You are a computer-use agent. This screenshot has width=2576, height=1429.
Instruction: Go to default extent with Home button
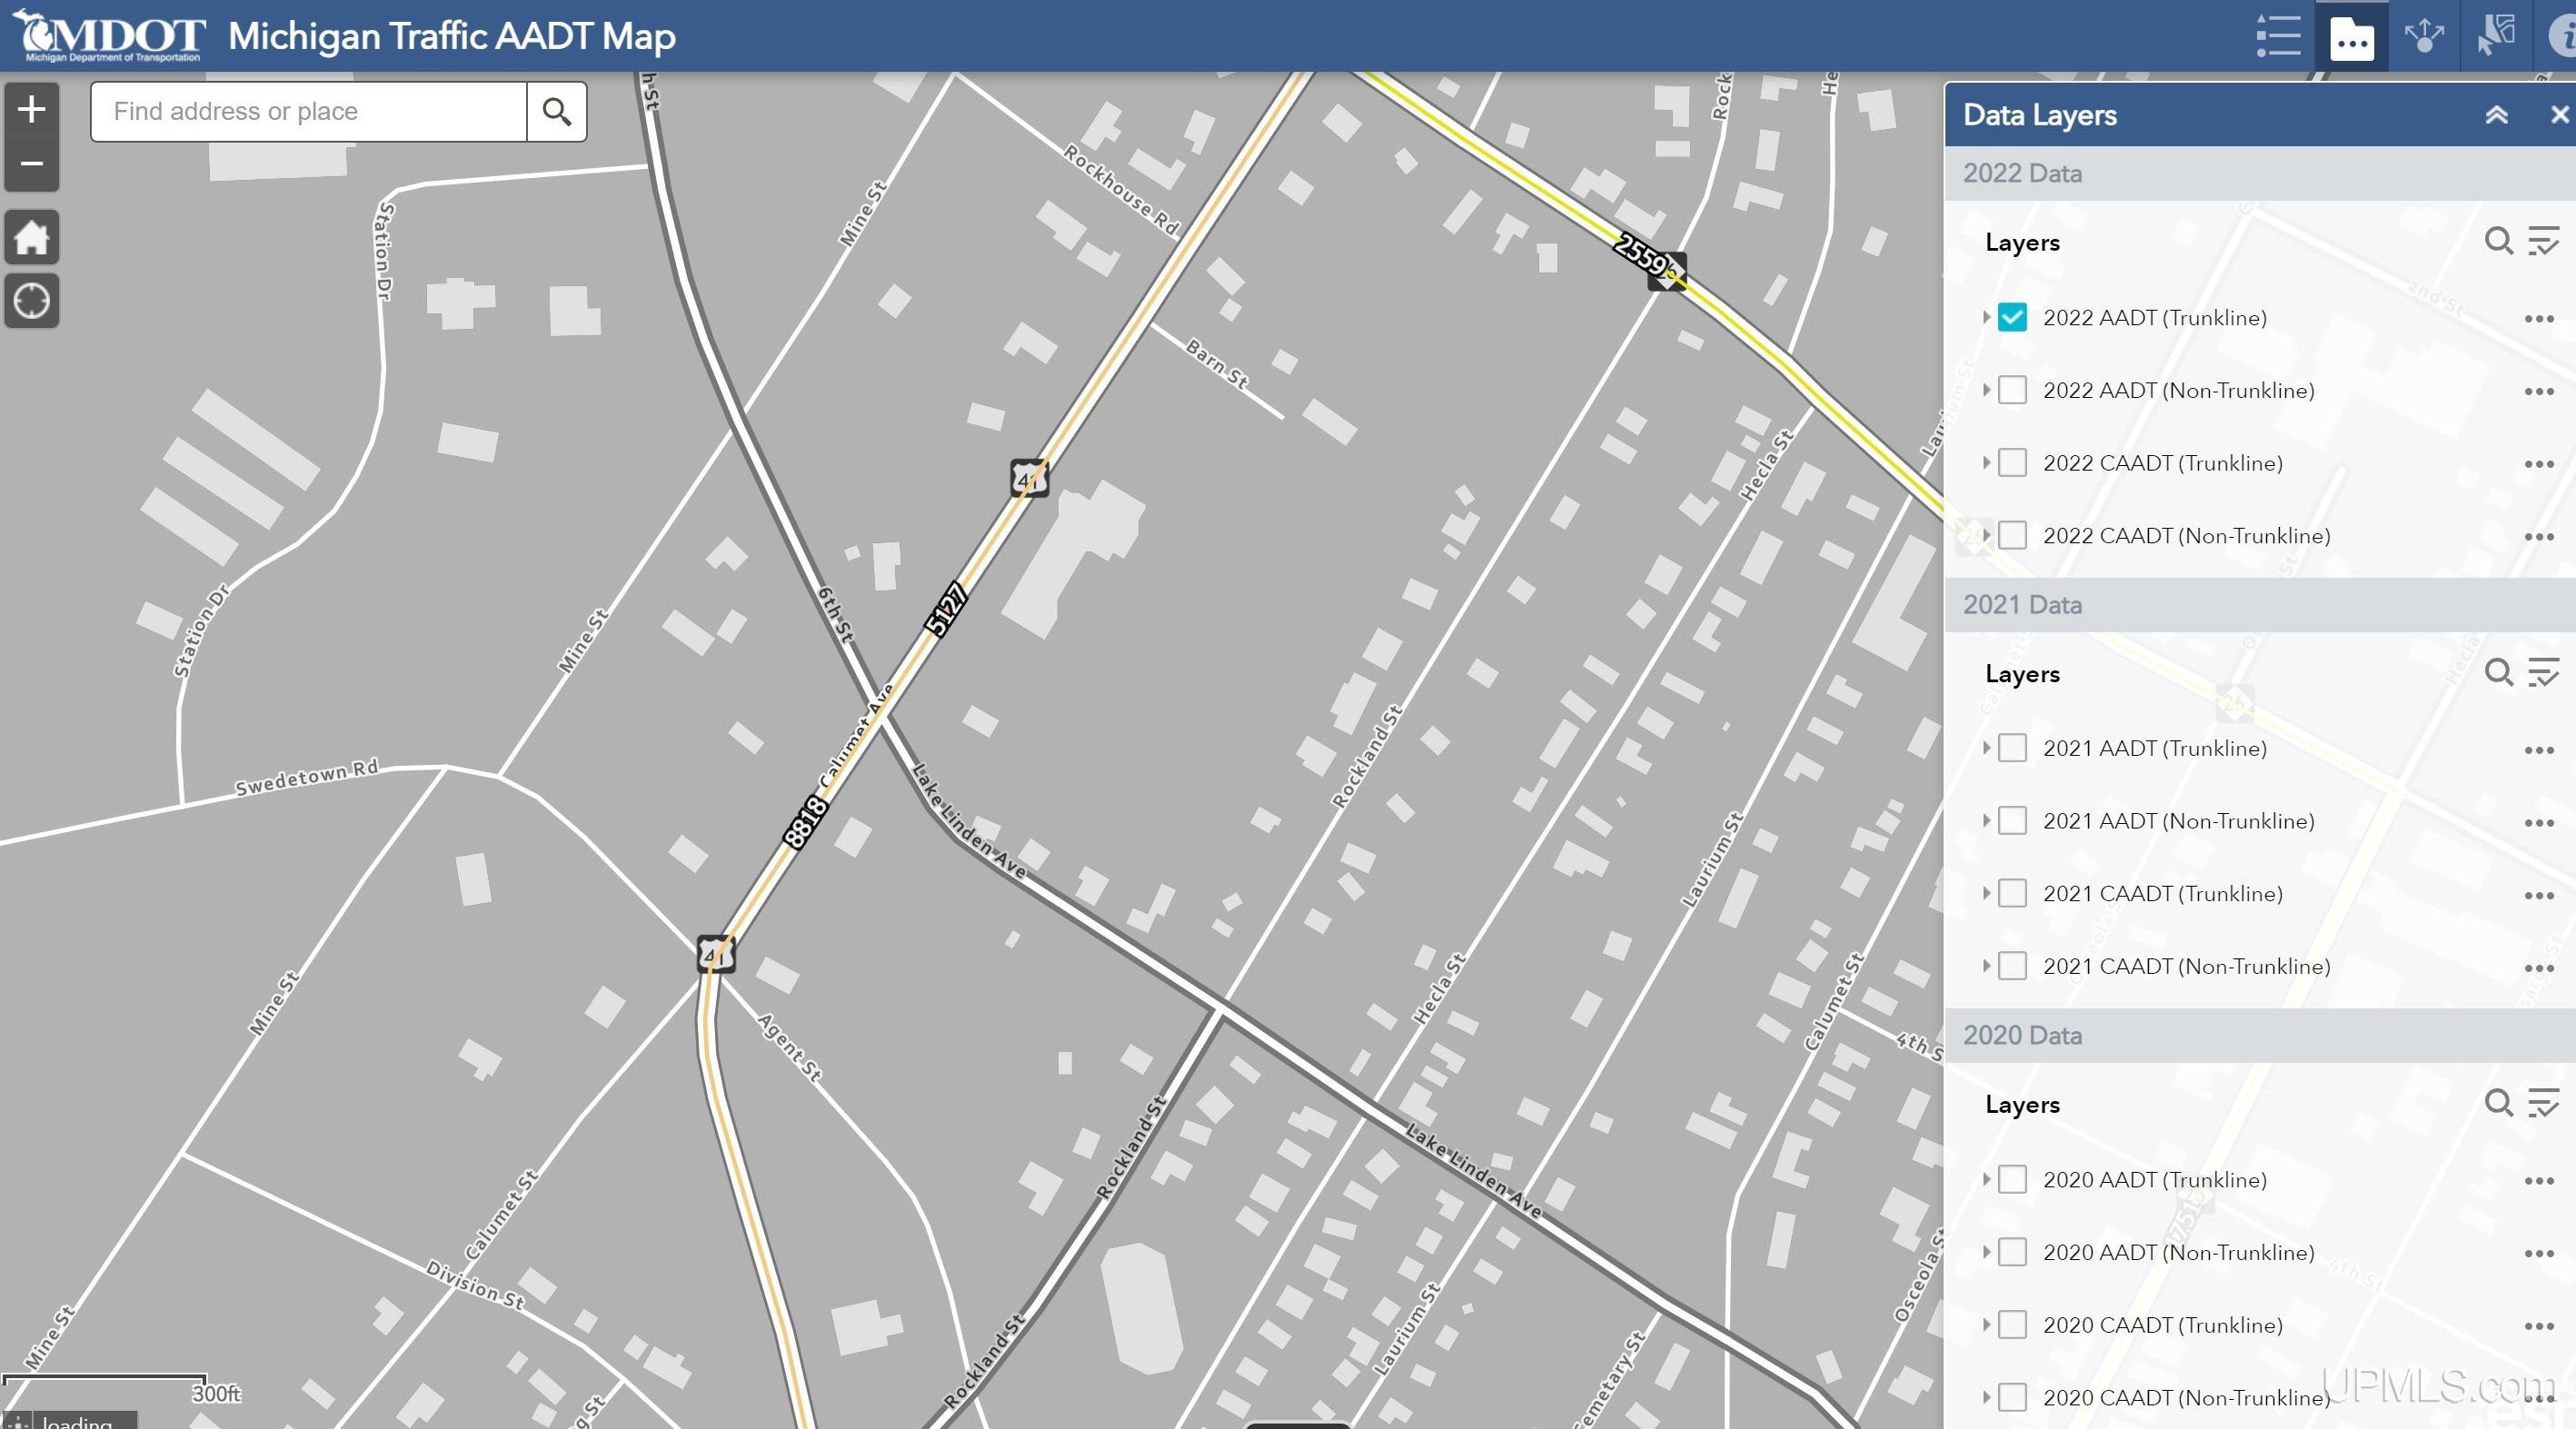[x=32, y=238]
